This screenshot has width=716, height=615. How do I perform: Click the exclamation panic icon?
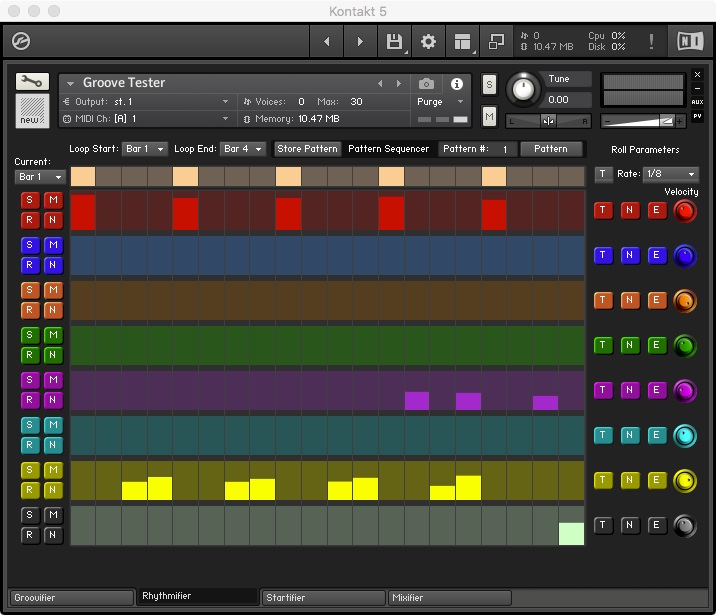651,42
